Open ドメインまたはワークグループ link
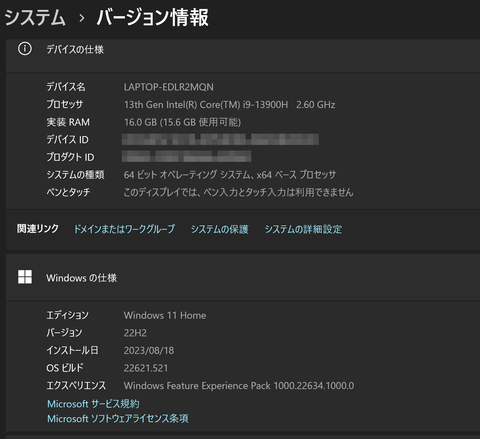Viewport: 480px width, 439px height. (x=124, y=229)
